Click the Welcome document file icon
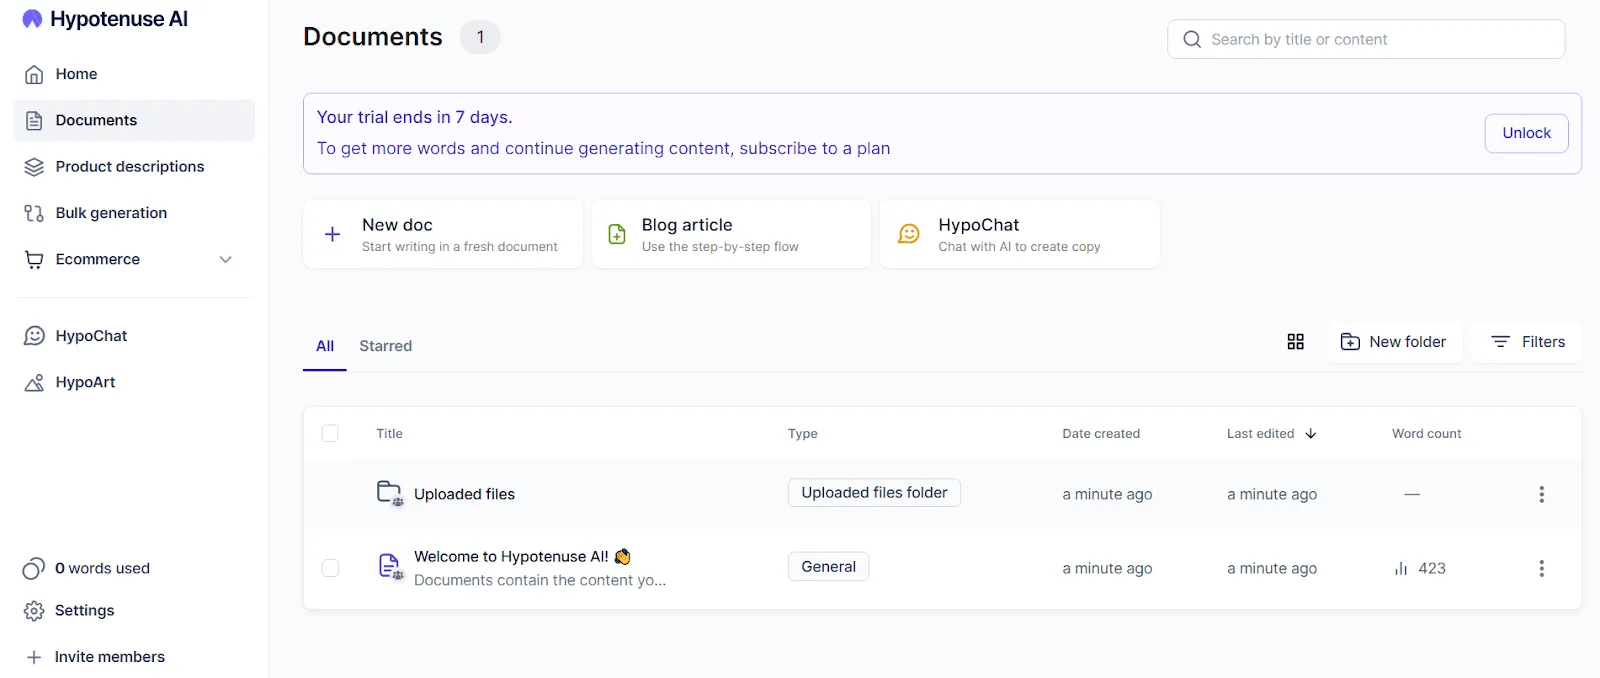 click(390, 567)
